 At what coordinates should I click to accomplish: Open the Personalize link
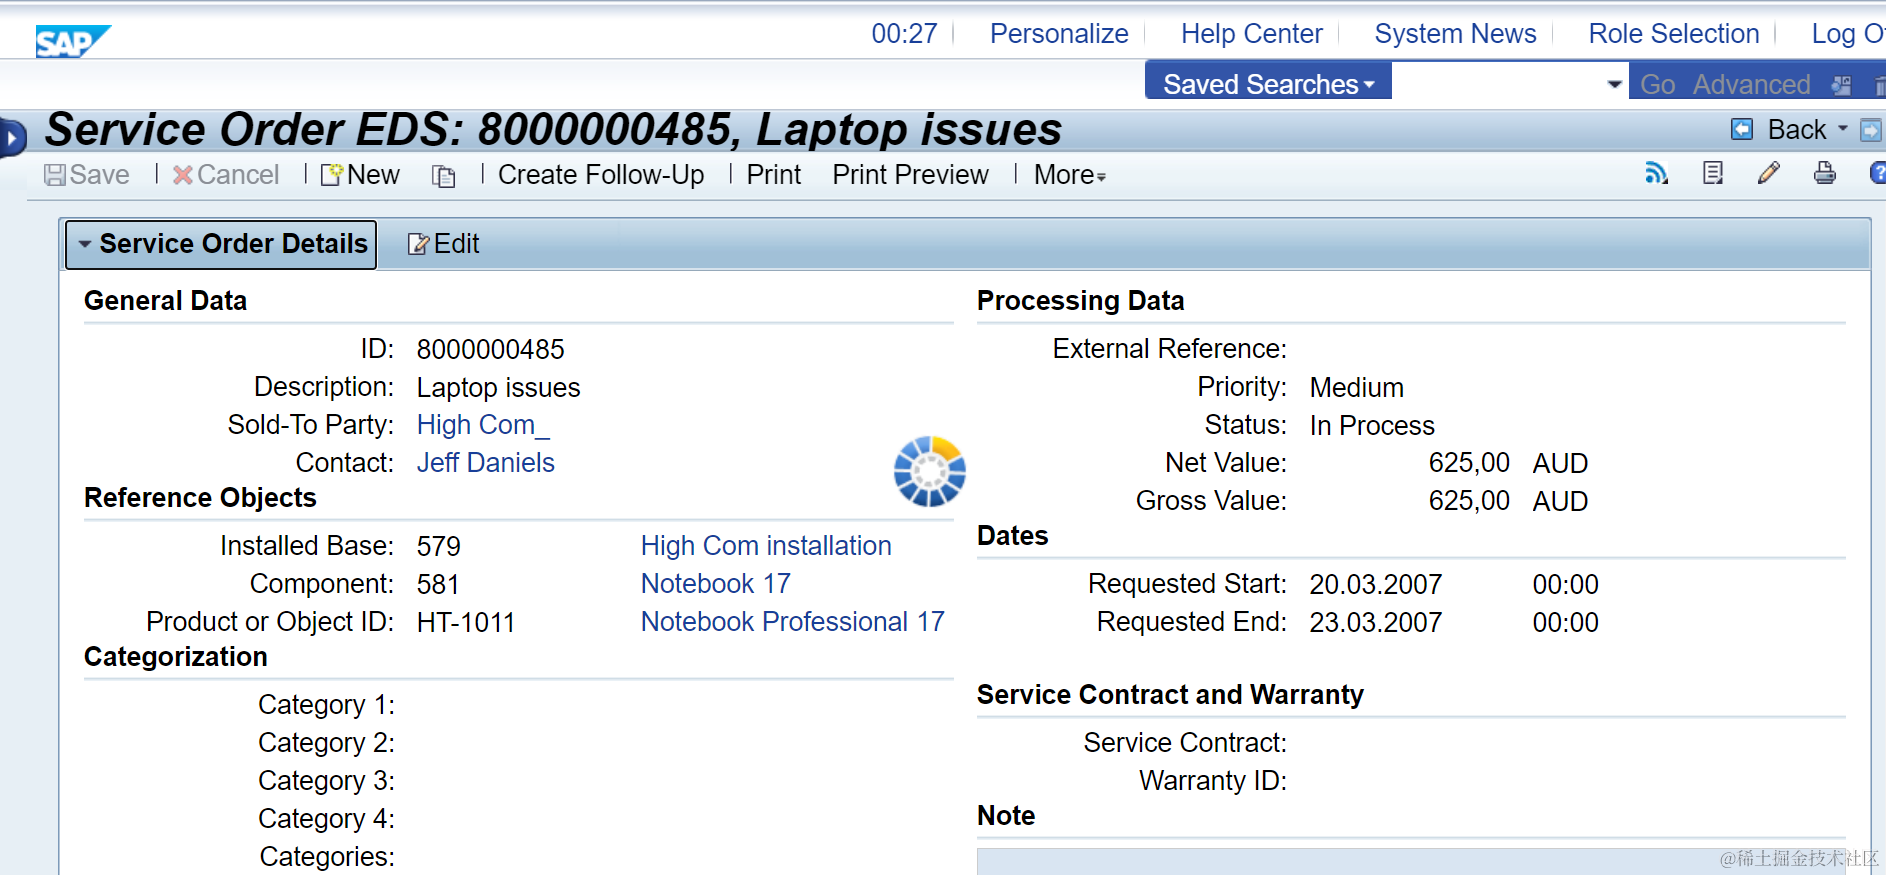[1059, 34]
